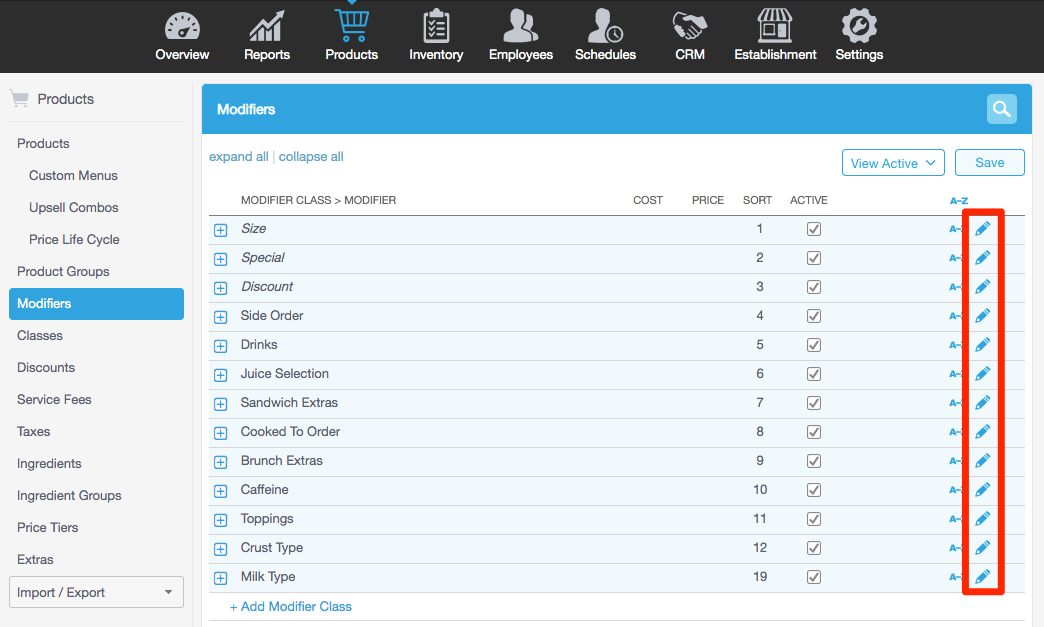The width and height of the screenshot is (1044, 627).
Task: Open the Overview dashboard icon
Action: pos(182,27)
